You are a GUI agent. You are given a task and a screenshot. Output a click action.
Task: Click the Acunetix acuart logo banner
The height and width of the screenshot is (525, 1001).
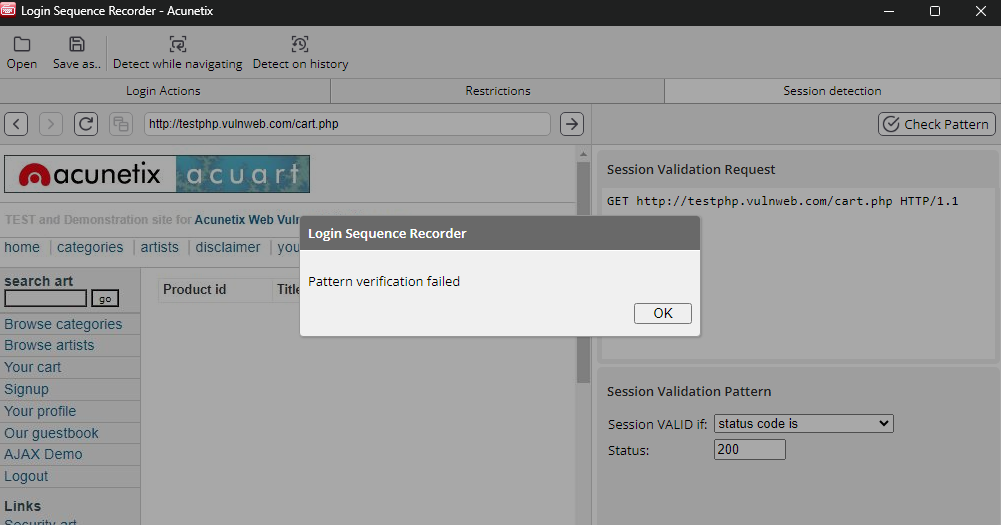(x=157, y=174)
